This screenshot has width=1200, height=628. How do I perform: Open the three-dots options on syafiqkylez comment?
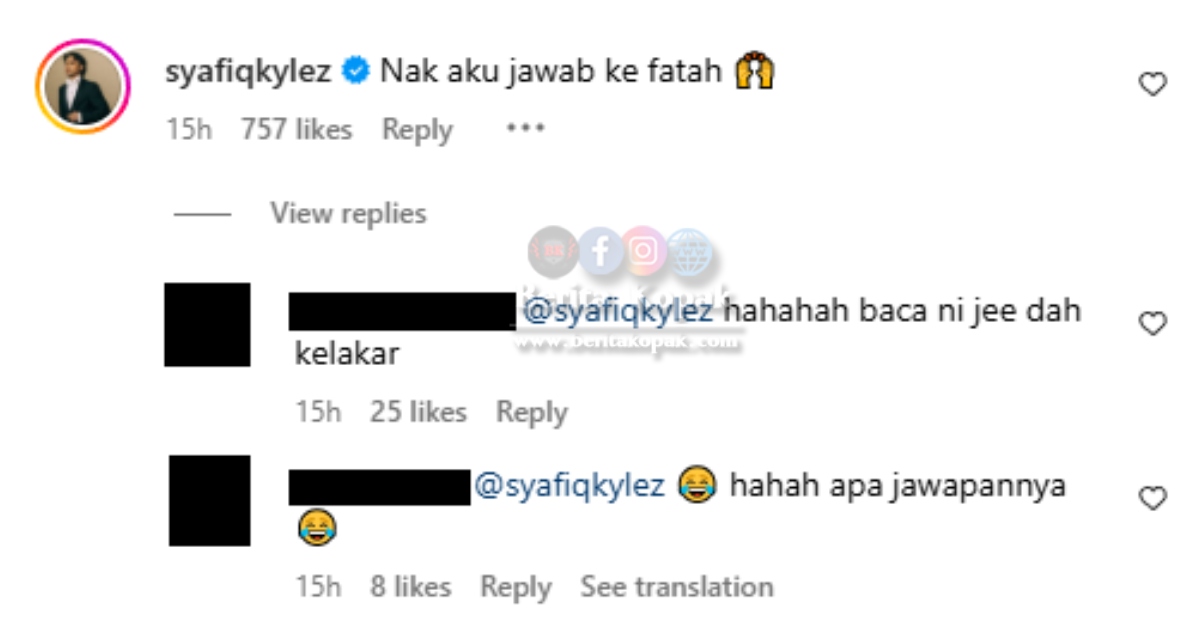pos(525,129)
